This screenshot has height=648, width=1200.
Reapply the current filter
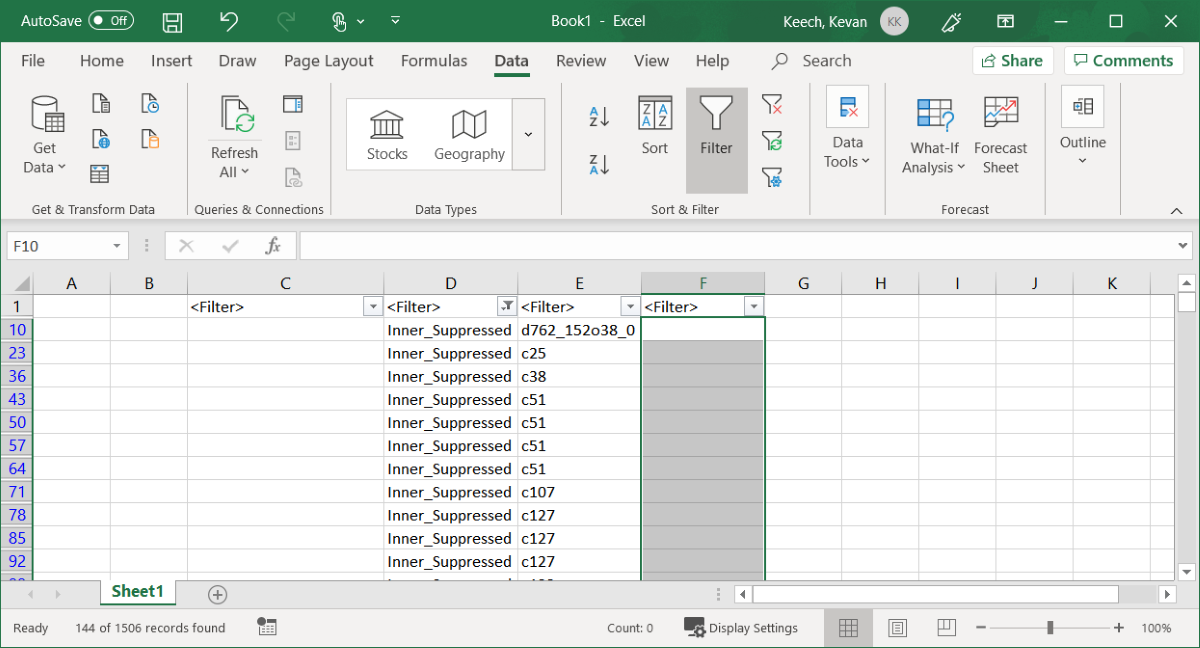(x=771, y=140)
